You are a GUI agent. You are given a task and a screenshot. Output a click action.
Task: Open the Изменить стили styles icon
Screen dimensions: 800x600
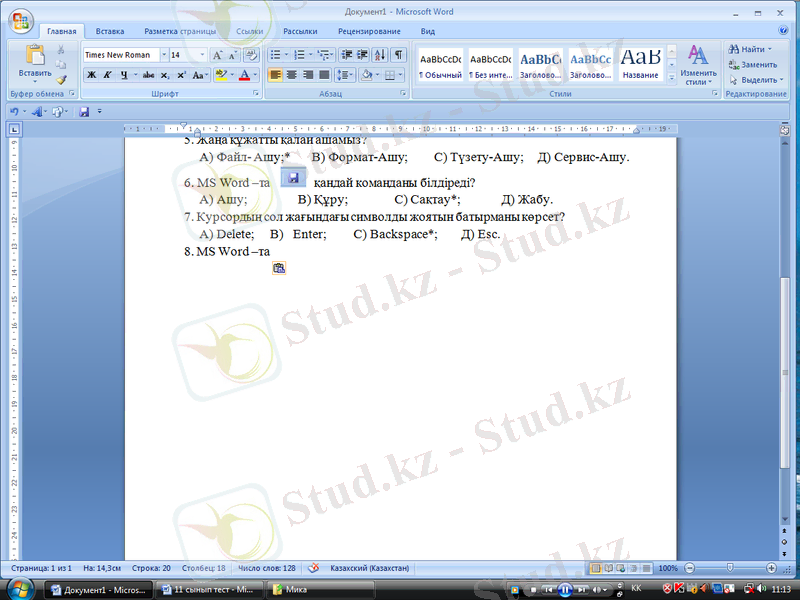tap(698, 64)
